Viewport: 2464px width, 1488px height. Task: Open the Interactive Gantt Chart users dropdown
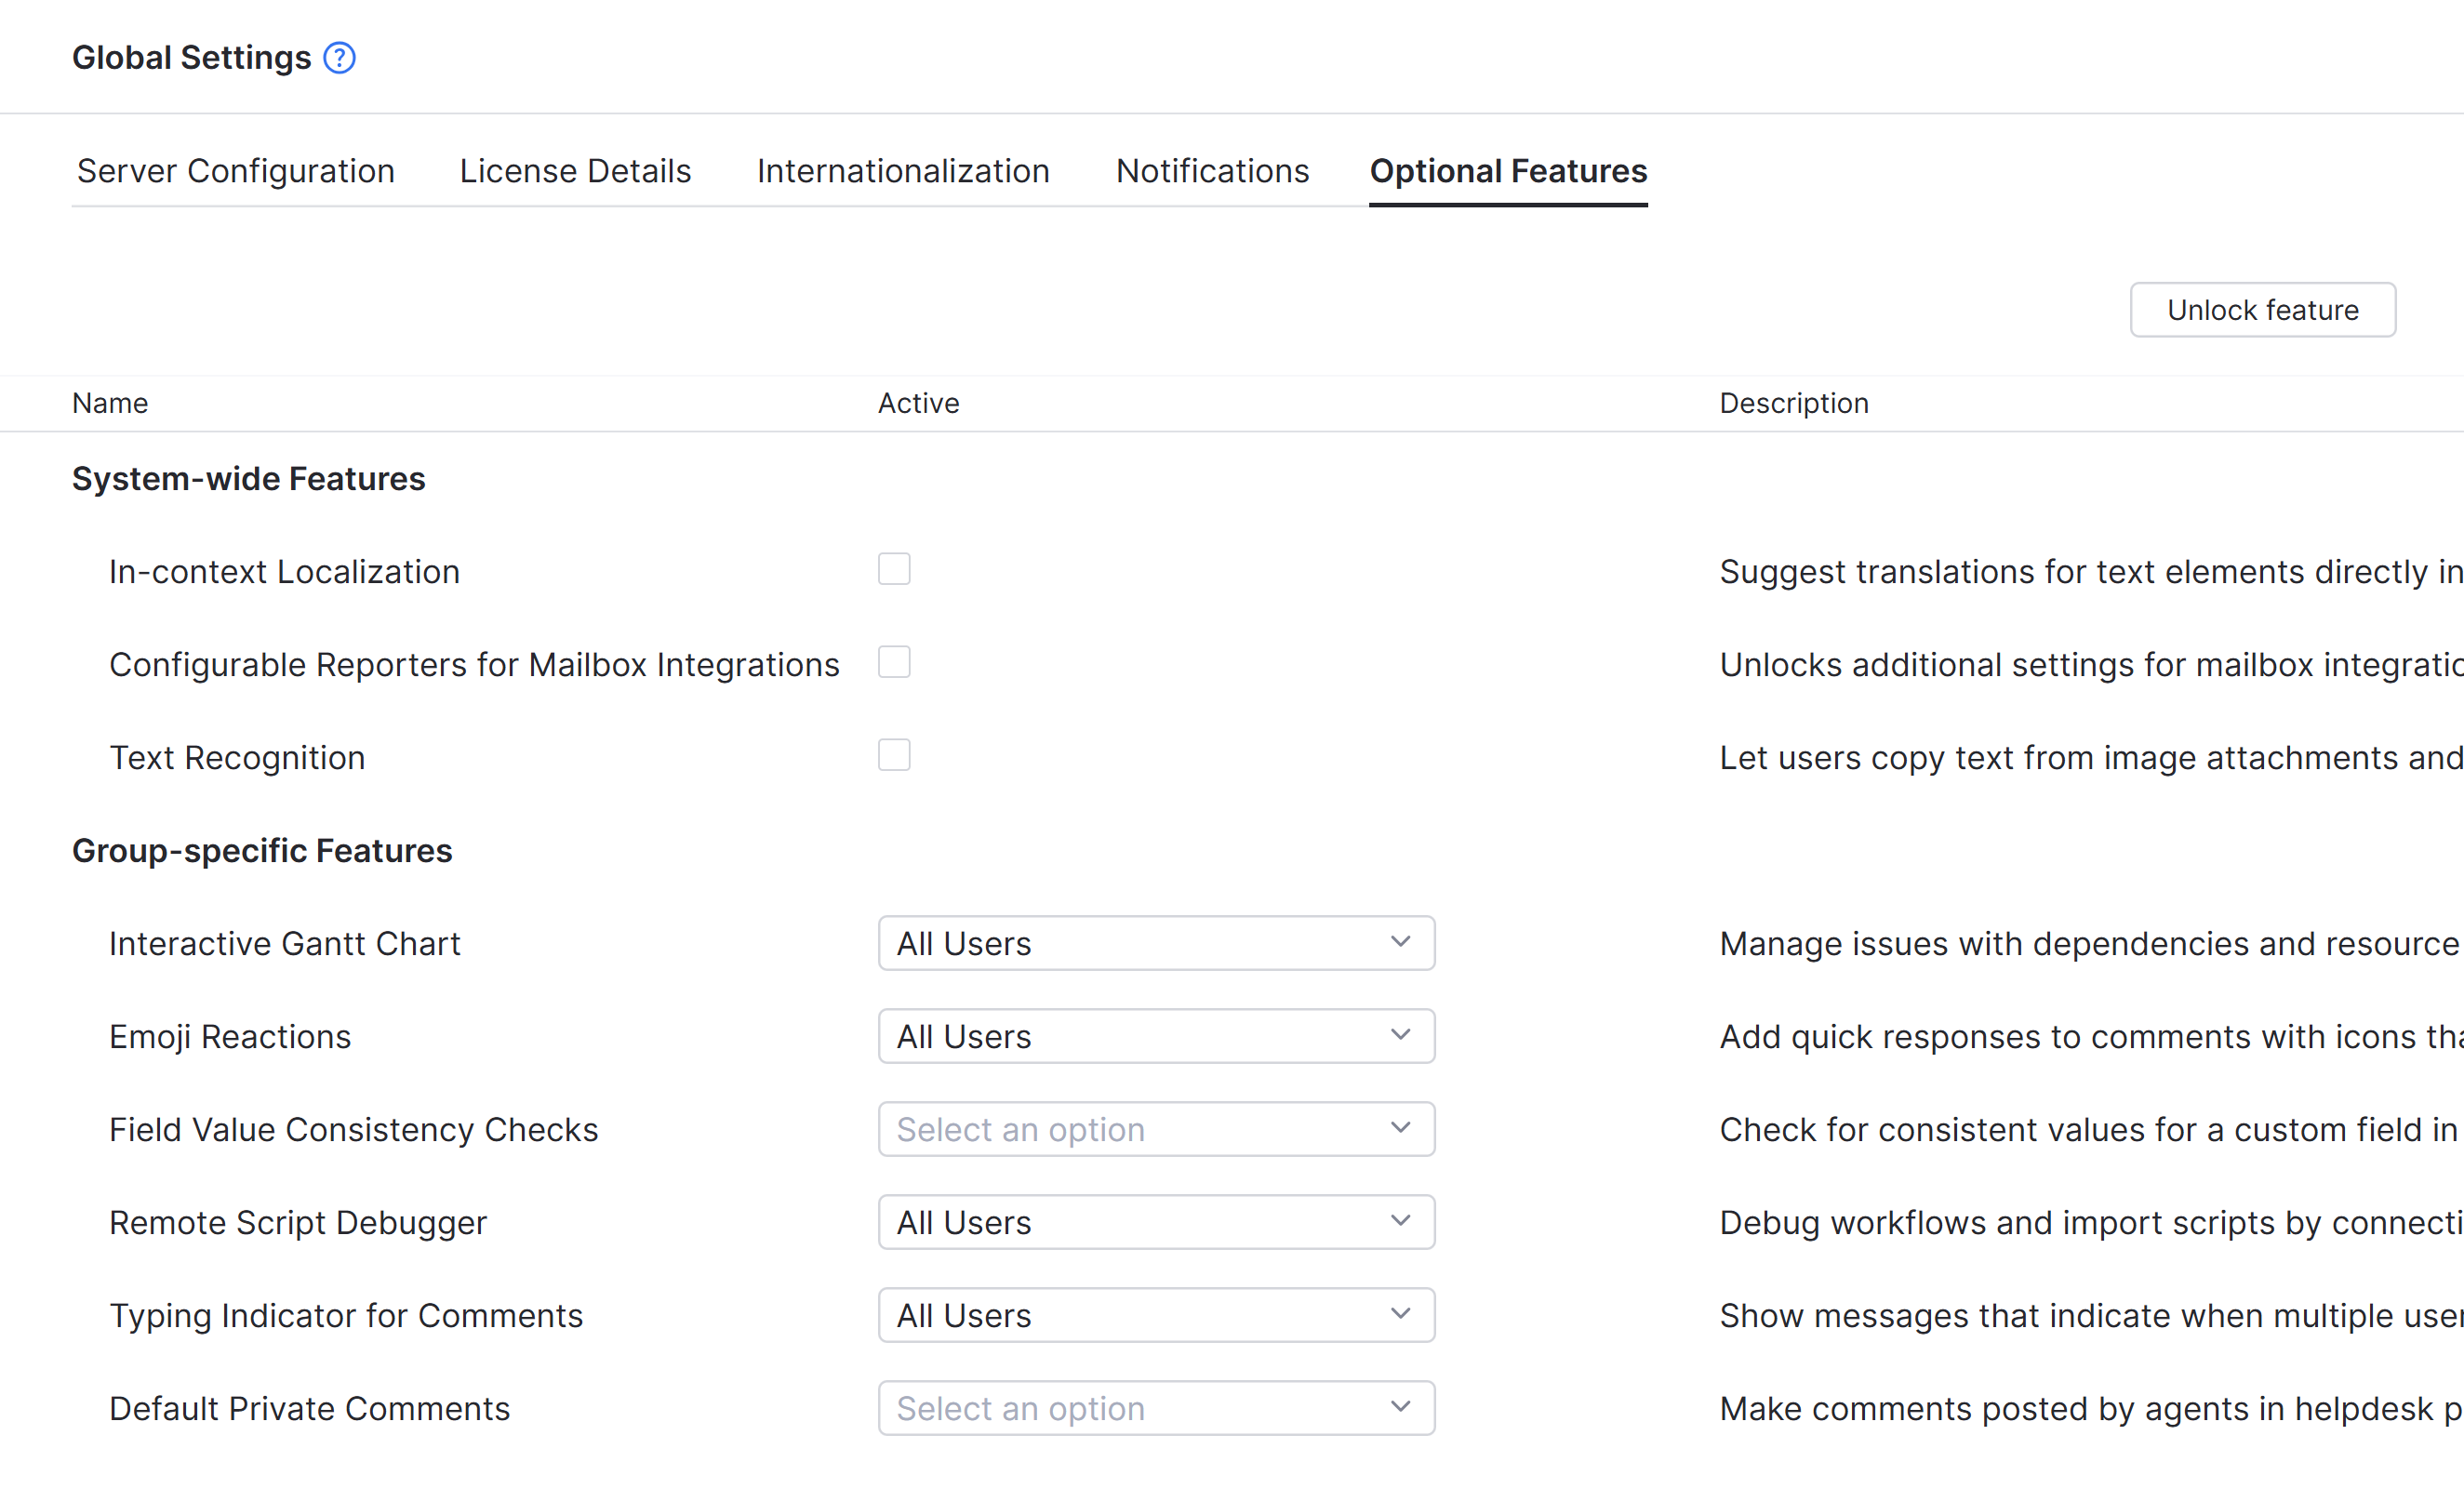(1155, 942)
